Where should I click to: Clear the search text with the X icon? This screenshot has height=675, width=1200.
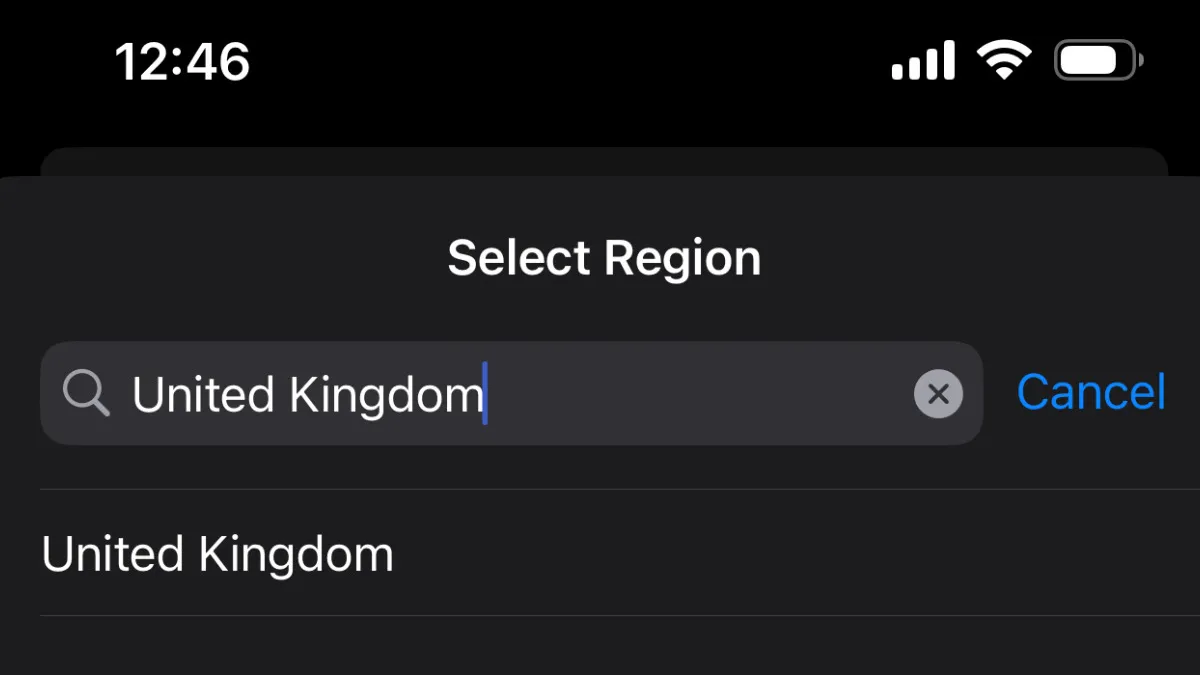pos(938,393)
